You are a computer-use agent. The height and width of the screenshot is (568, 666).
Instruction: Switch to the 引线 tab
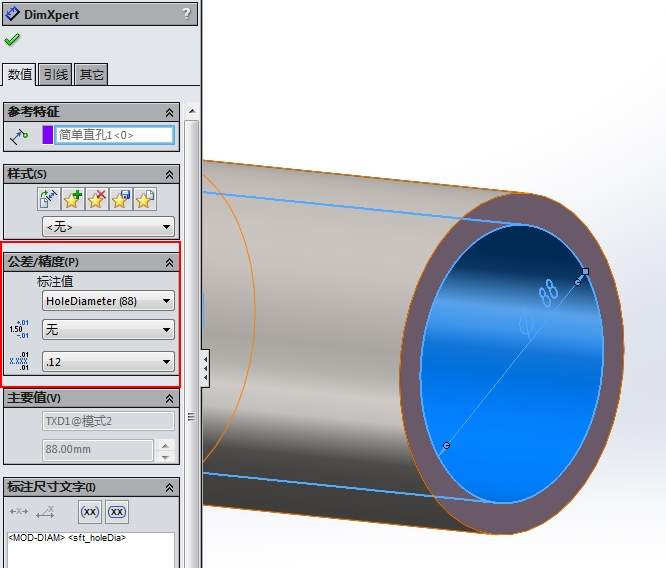click(55, 75)
